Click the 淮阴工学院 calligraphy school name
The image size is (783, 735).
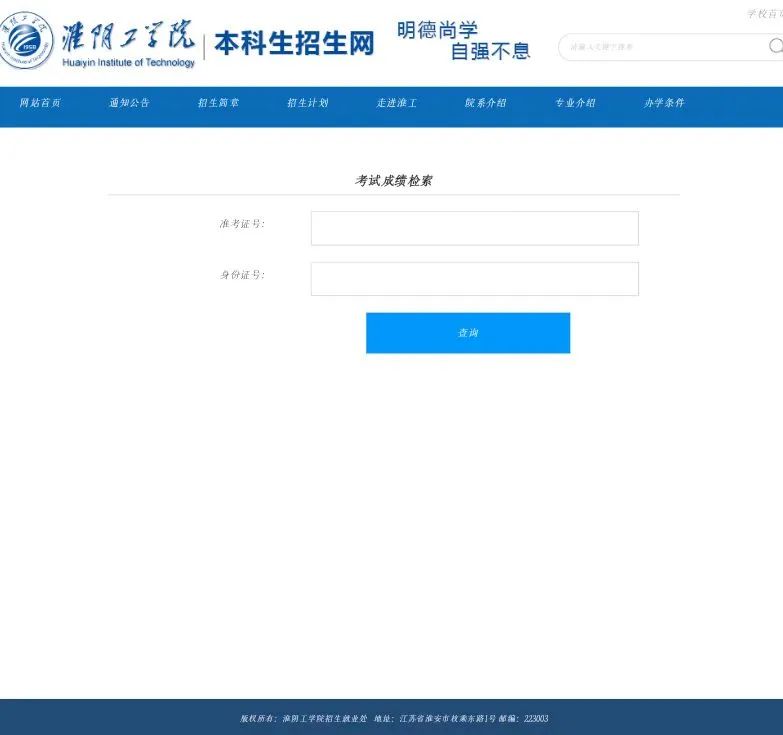[128, 36]
